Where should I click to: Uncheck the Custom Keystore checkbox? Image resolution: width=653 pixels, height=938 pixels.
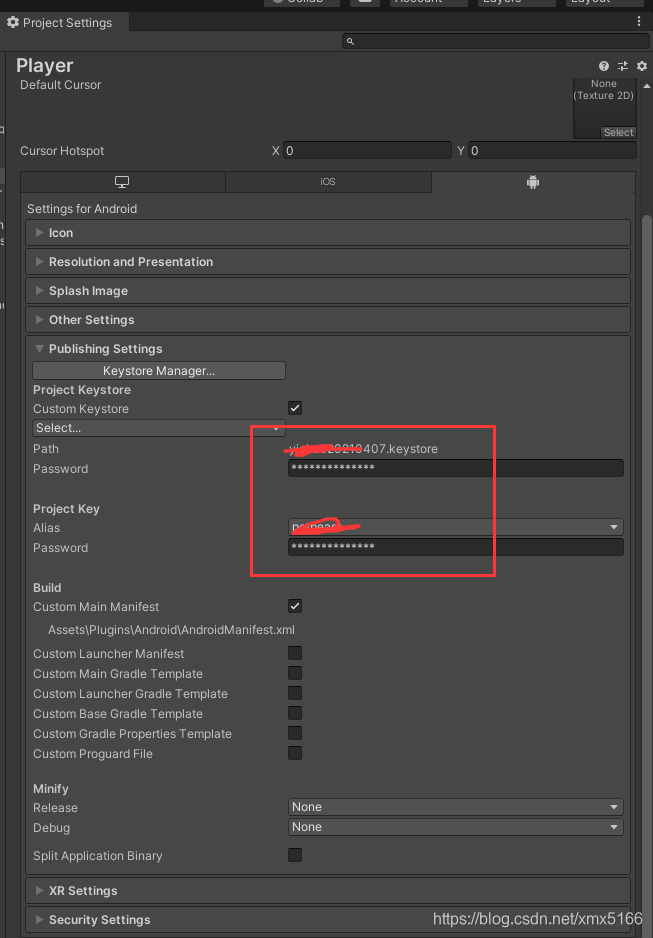pos(294,408)
